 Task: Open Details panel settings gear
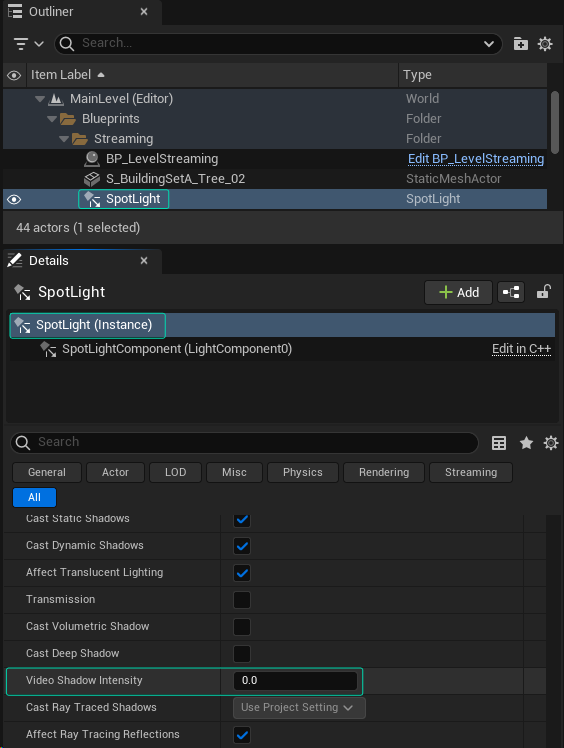point(551,443)
